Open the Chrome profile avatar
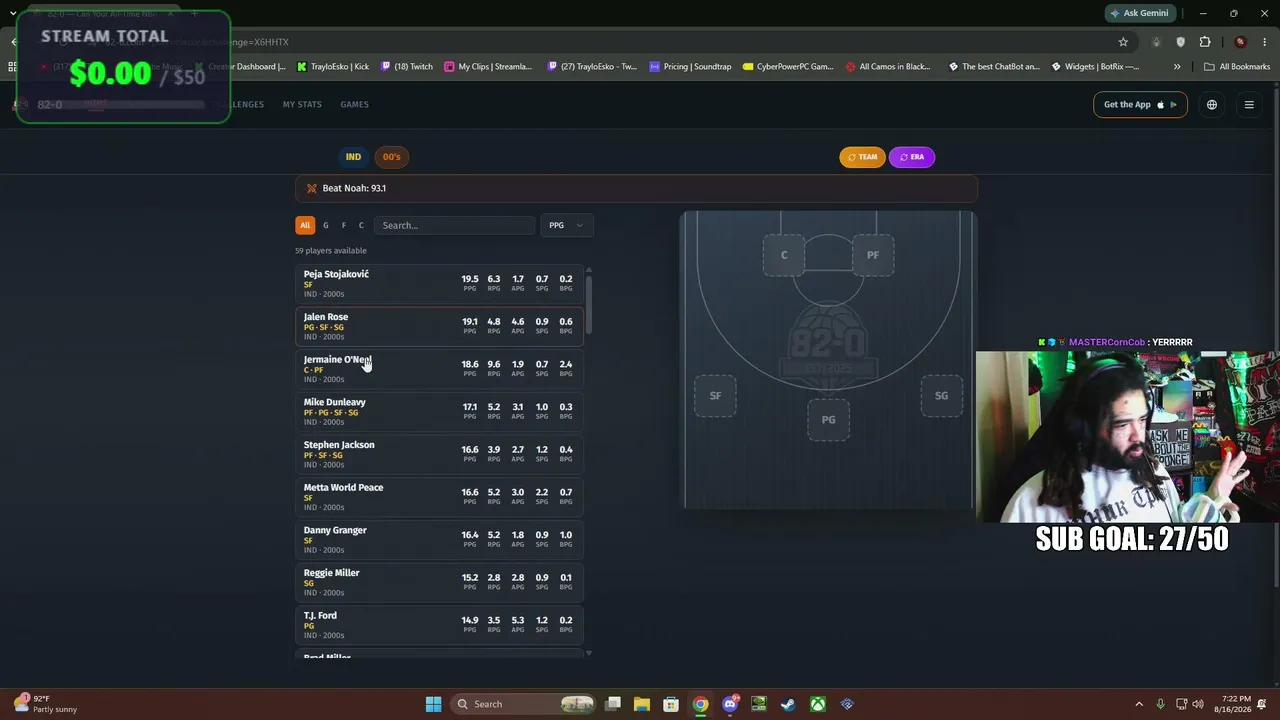The width and height of the screenshot is (1280, 720). click(1240, 42)
